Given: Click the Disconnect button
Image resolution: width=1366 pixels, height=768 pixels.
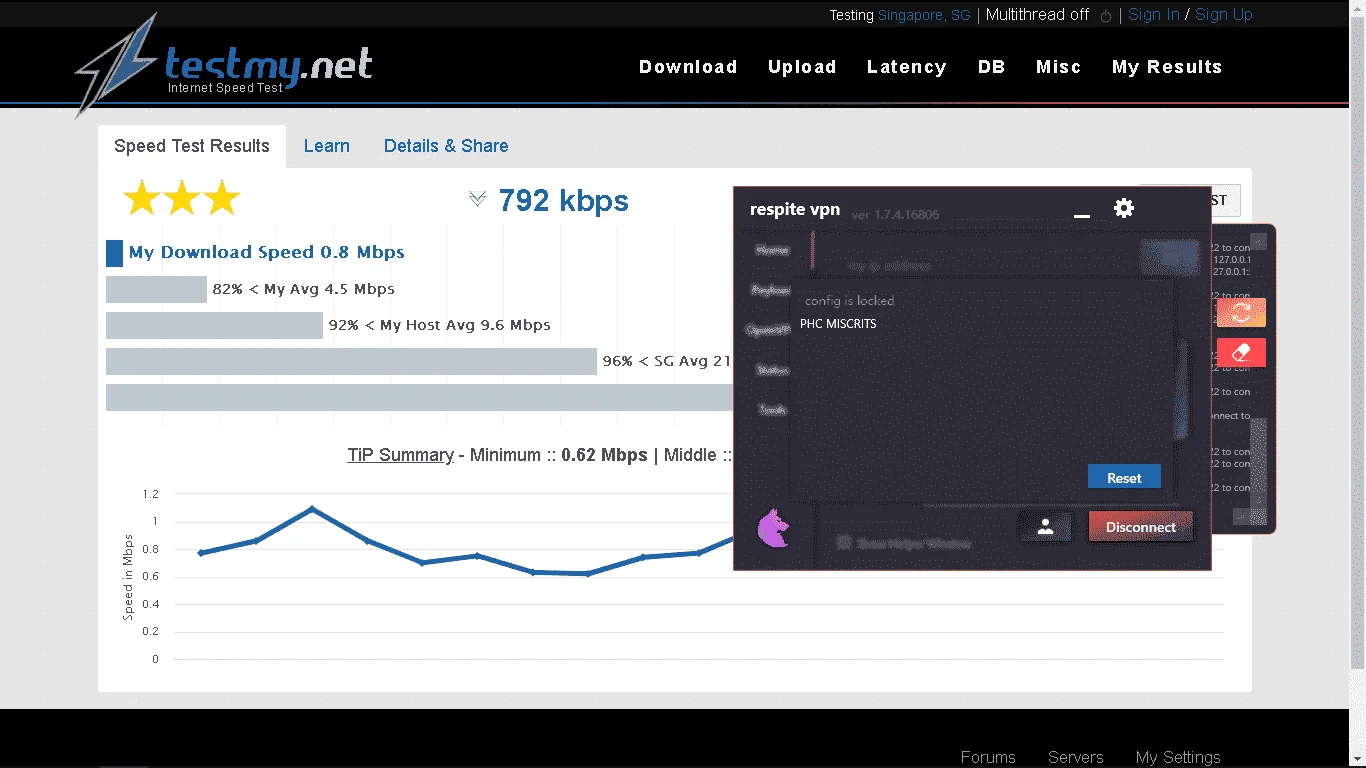Looking at the screenshot, I should point(1141,527).
